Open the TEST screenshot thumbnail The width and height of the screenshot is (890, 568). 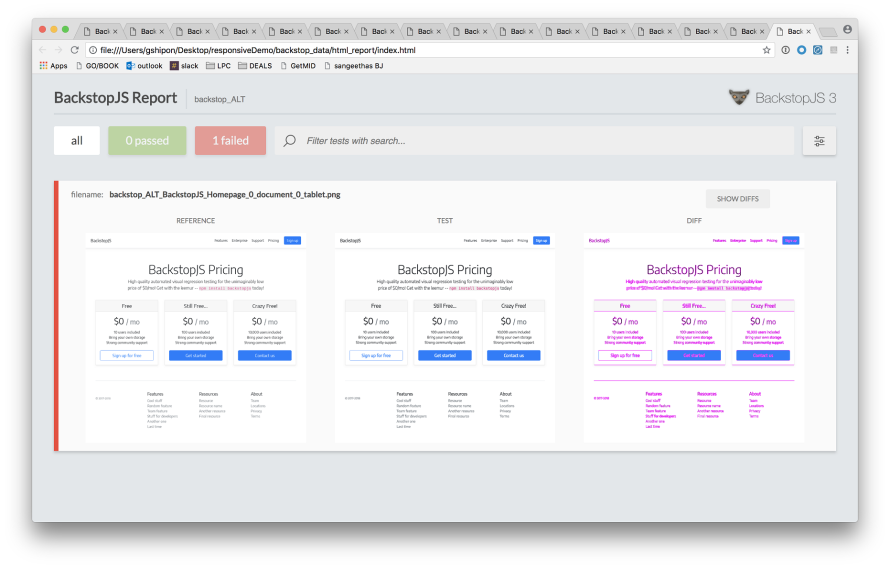coord(445,337)
